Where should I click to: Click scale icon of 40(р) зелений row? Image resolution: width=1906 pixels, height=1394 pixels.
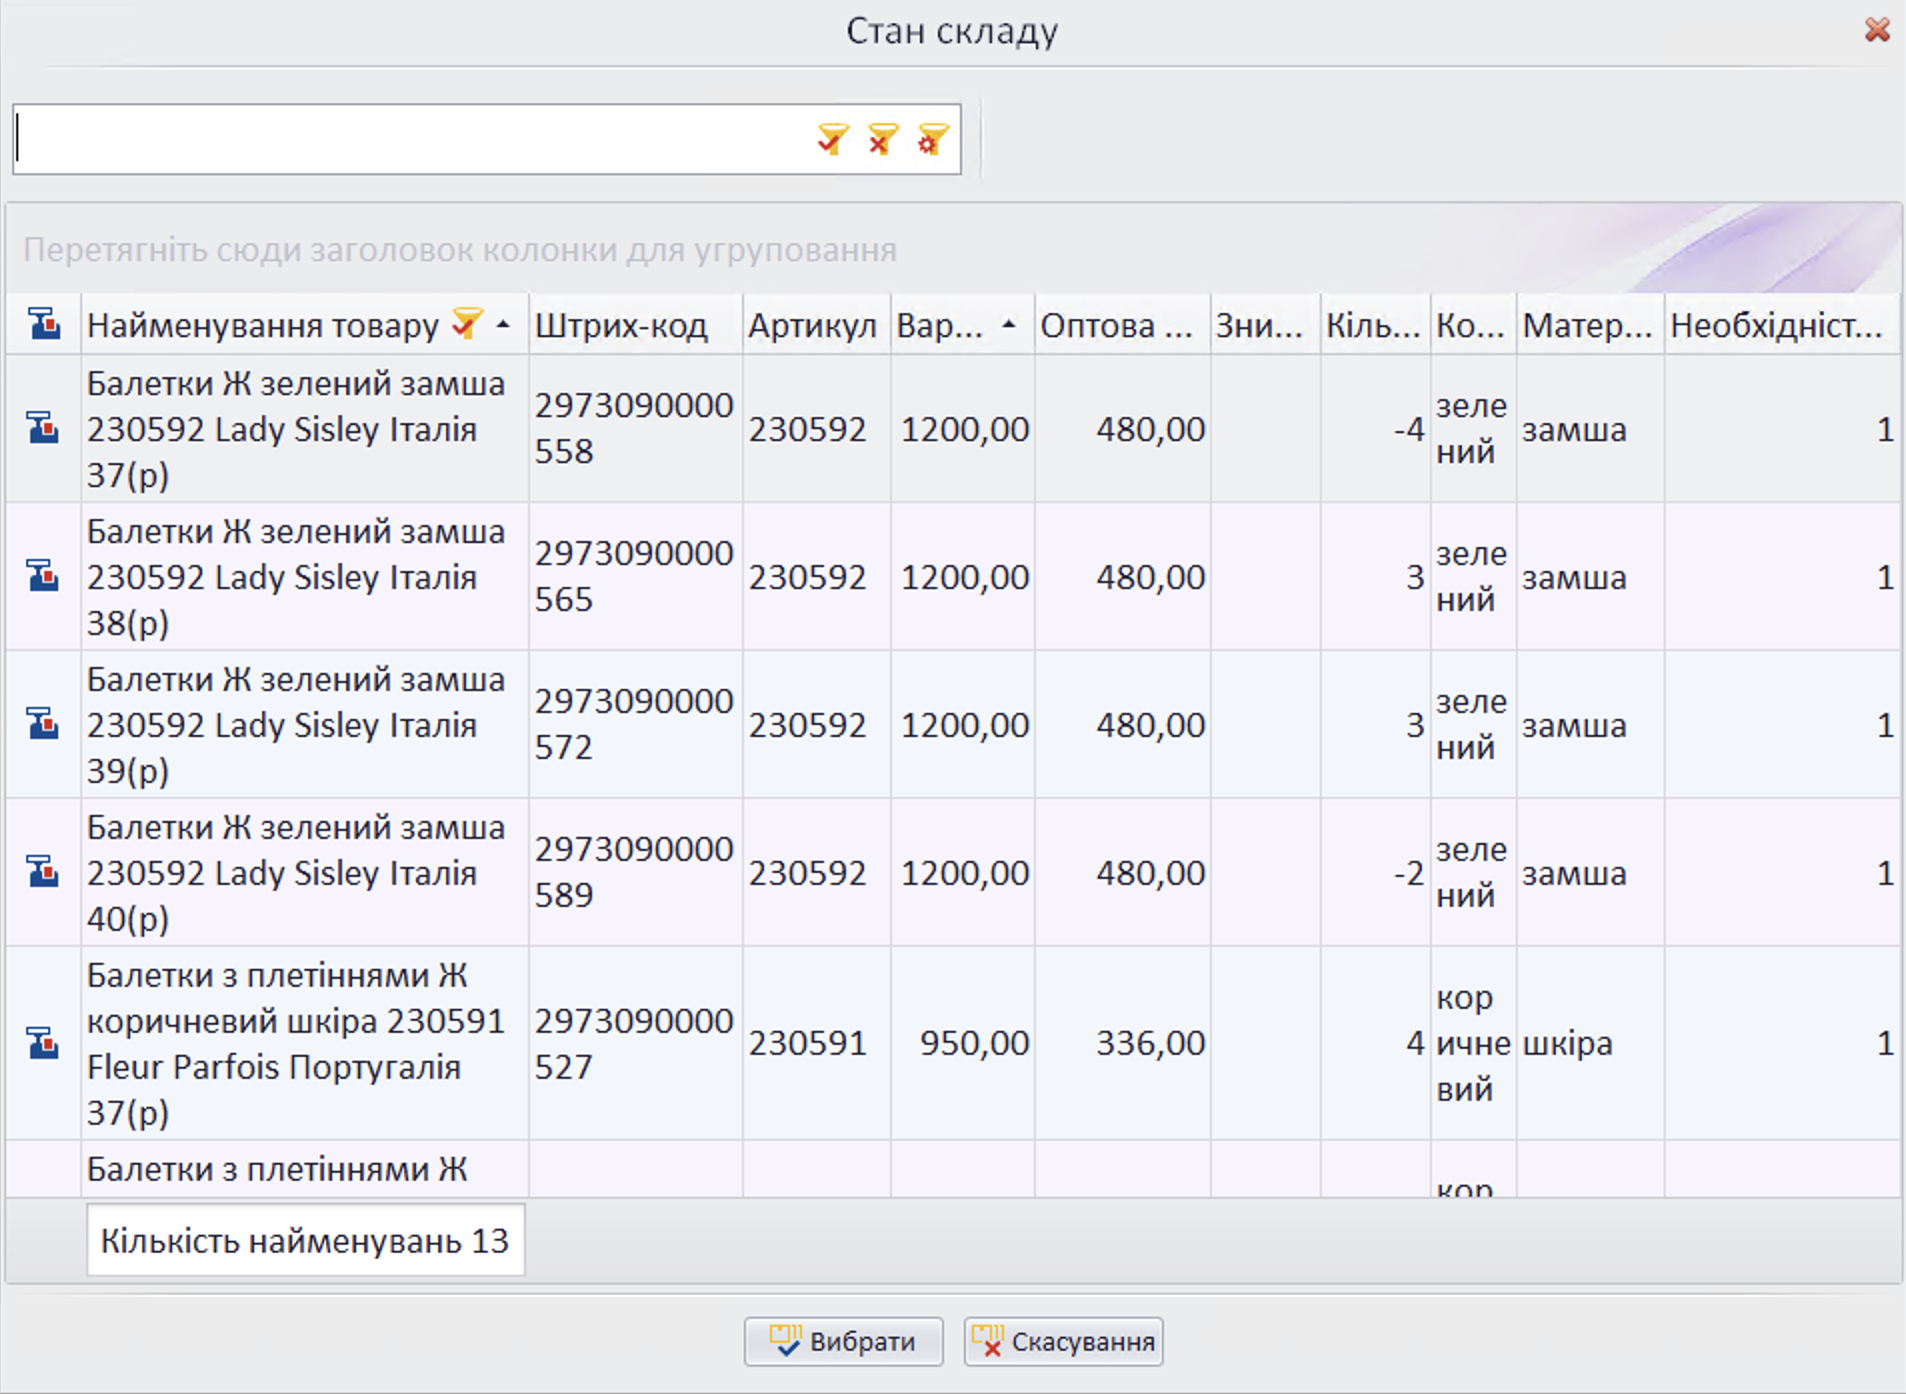[x=43, y=872]
